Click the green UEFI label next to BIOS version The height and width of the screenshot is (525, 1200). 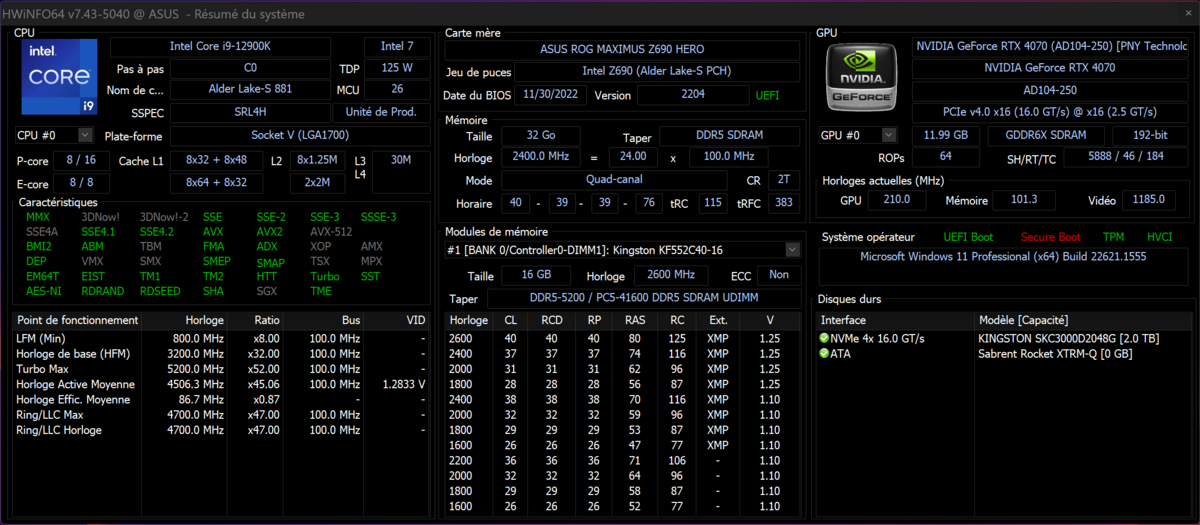(x=768, y=95)
